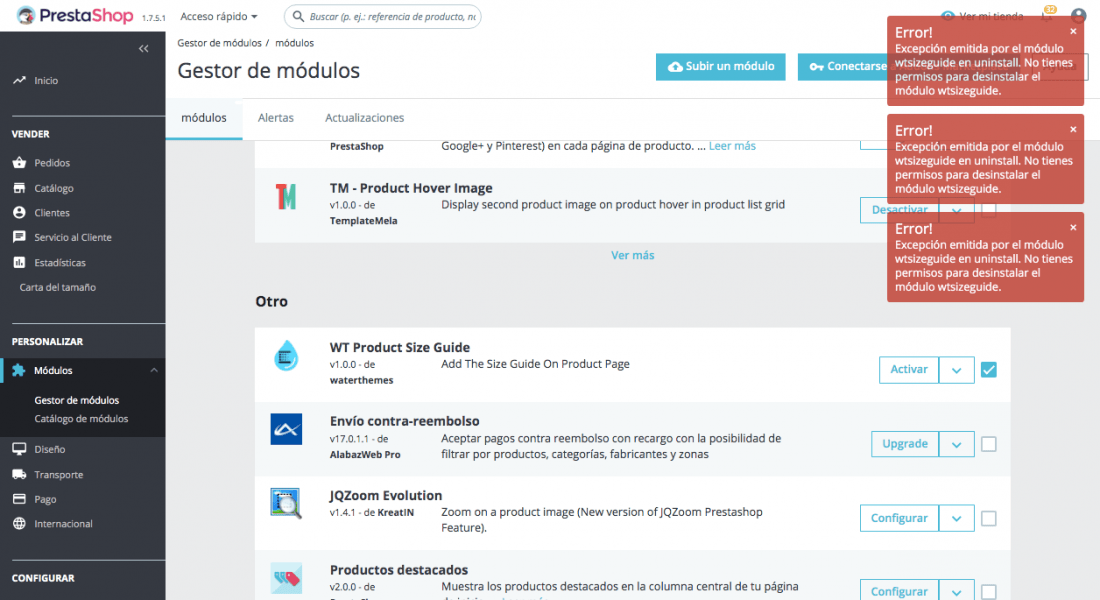1100x600 pixels.
Task: Open dropdown arrow beside Upgrade button
Action: point(956,444)
